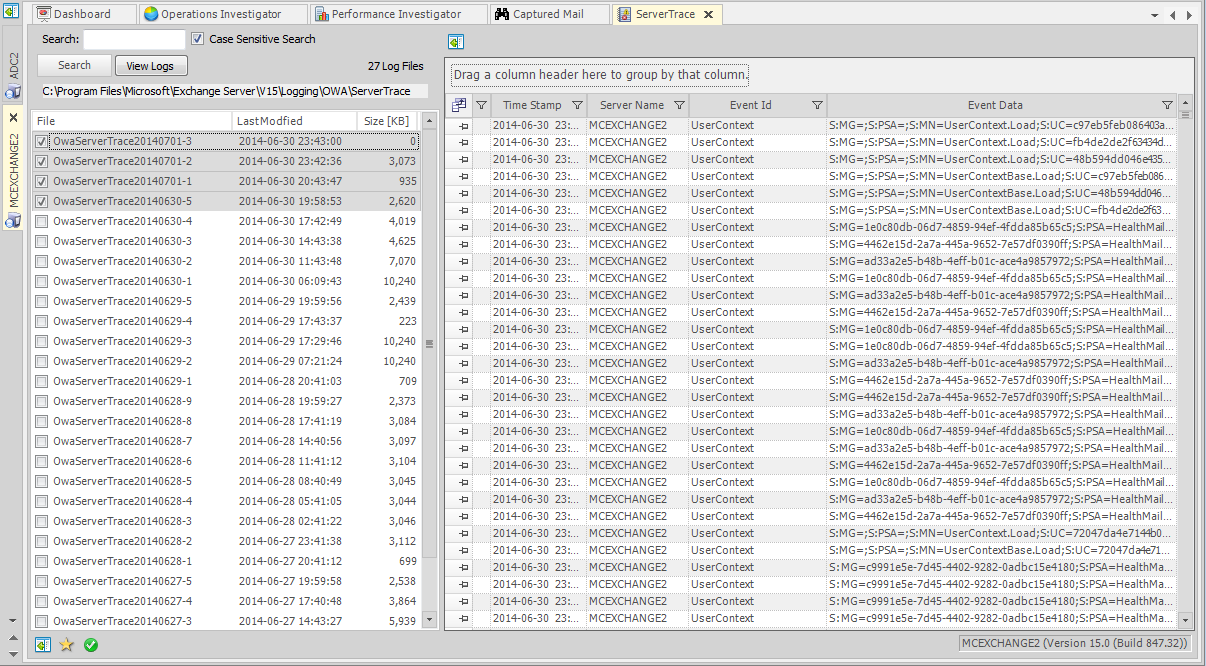Open the Event Id column filter dropdown
Image resolution: width=1206 pixels, height=666 pixels.
point(817,105)
